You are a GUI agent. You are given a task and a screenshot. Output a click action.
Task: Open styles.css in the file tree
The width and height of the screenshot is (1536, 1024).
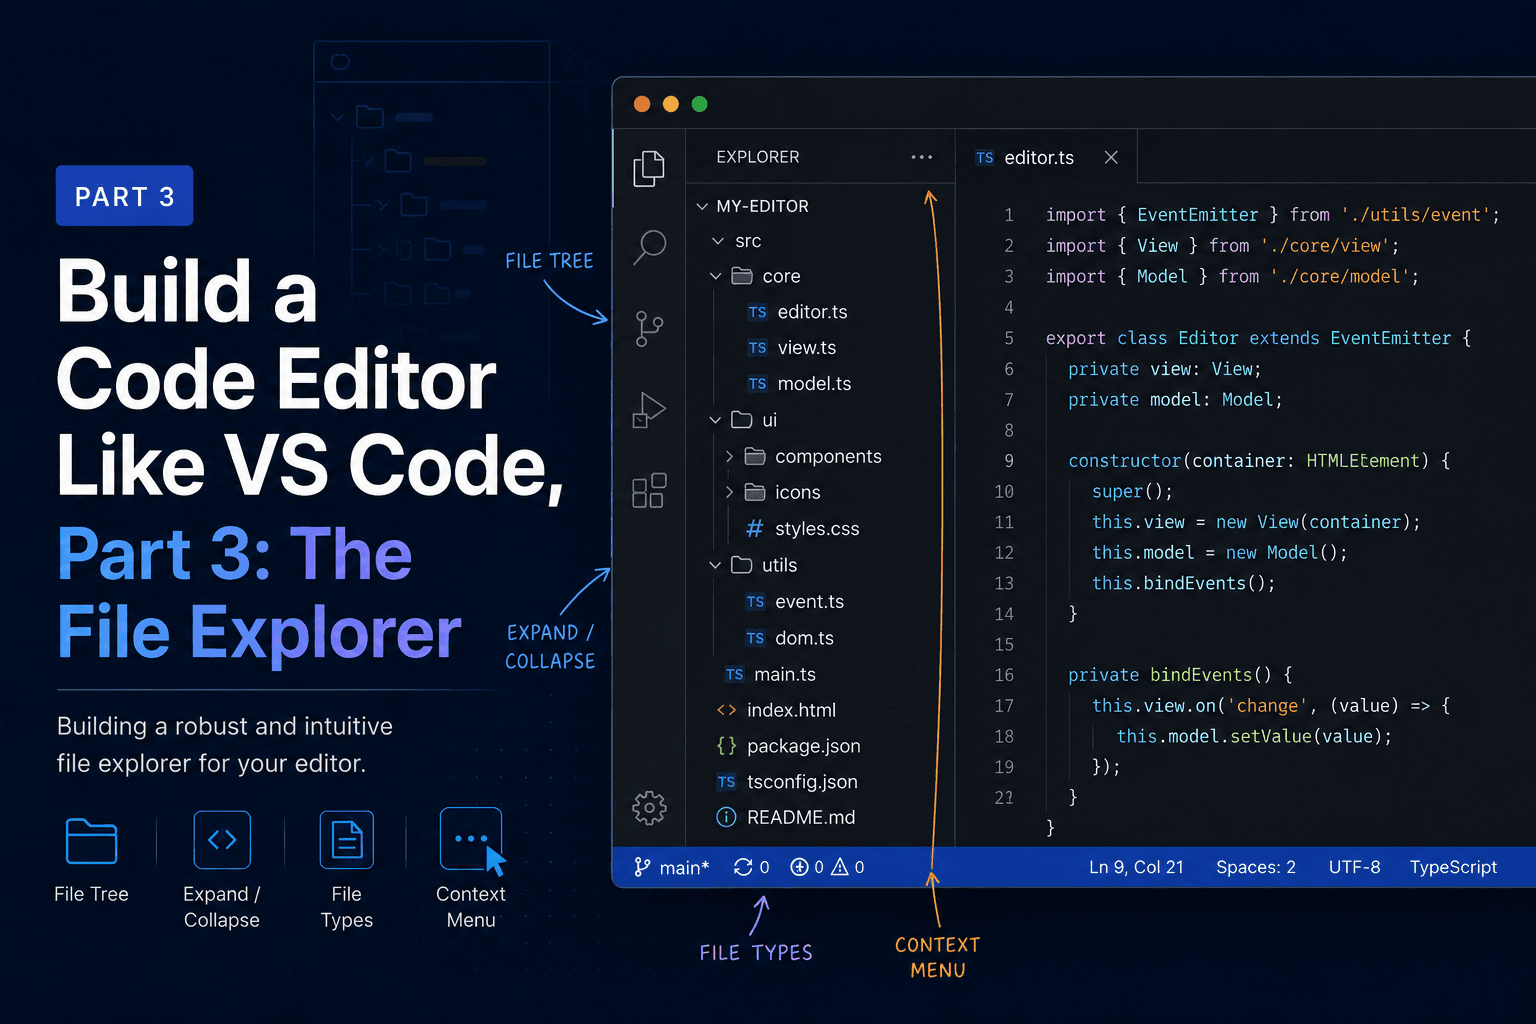[x=817, y=528]
